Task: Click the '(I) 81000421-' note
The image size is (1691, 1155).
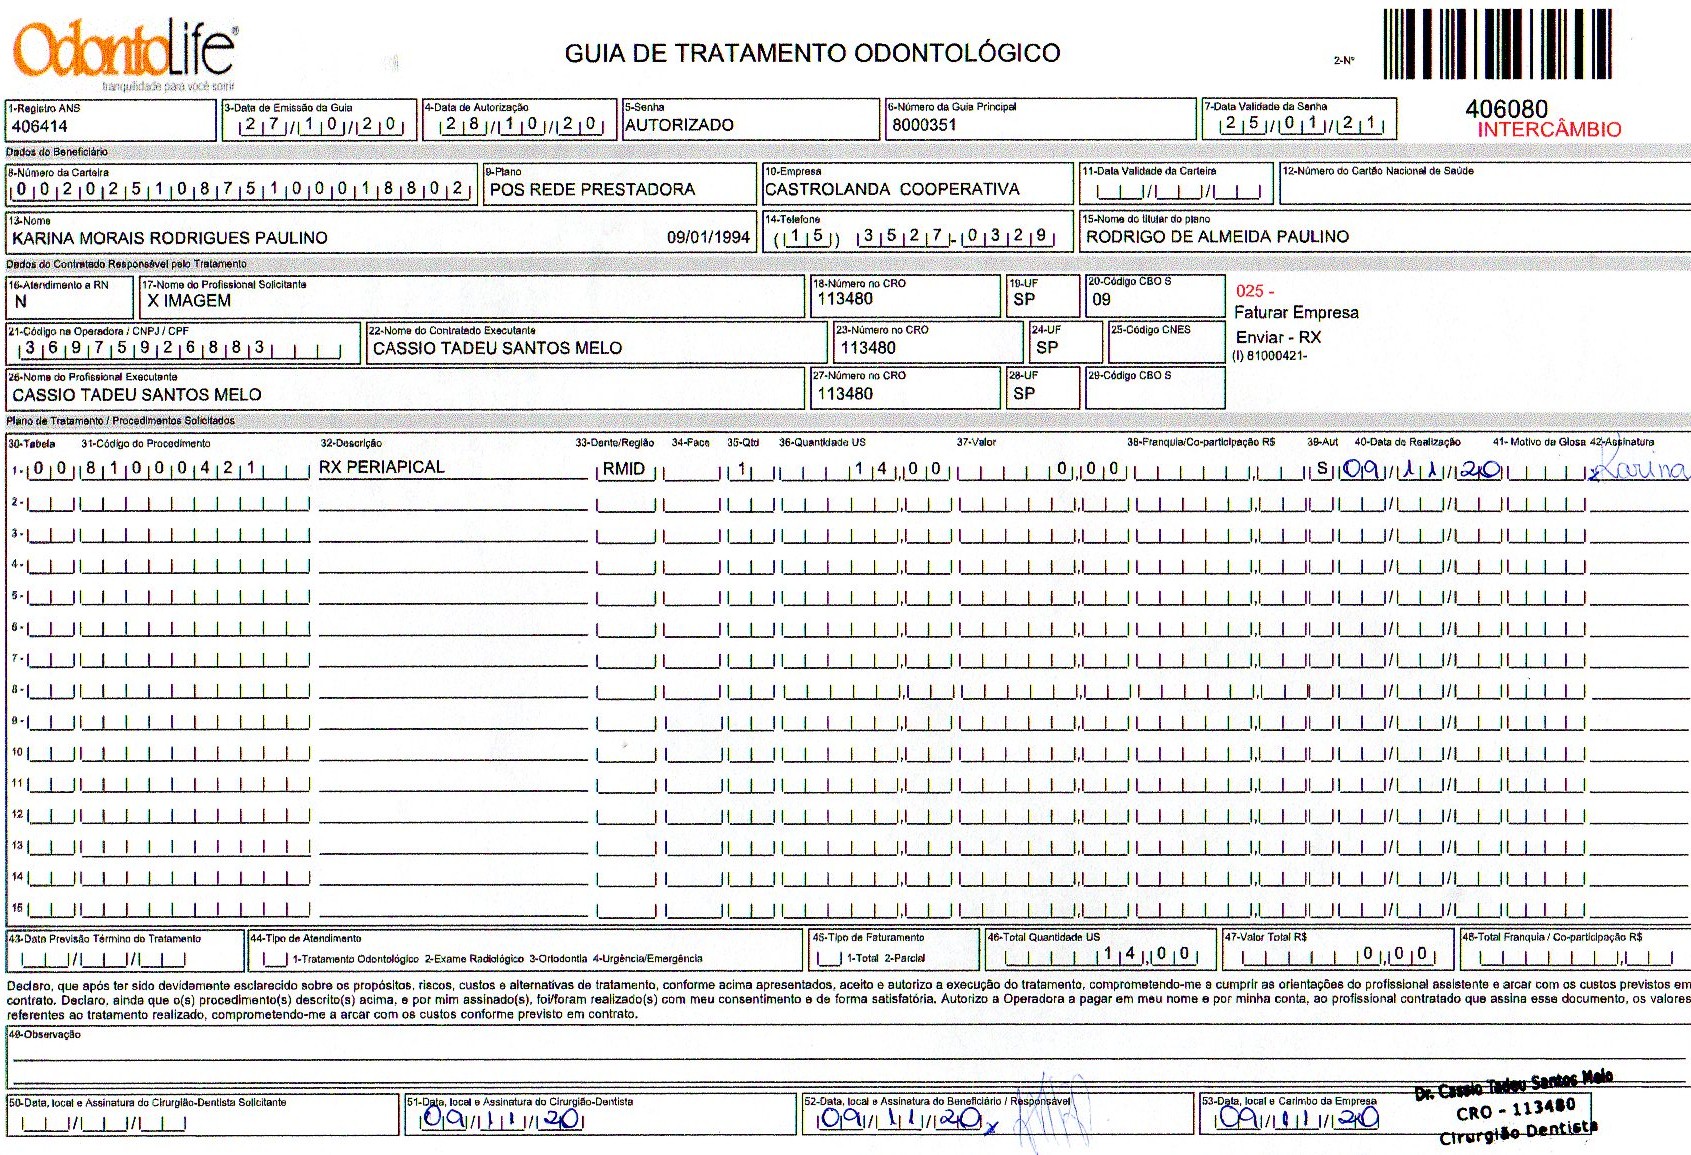Action: (x=1270, y=356)
